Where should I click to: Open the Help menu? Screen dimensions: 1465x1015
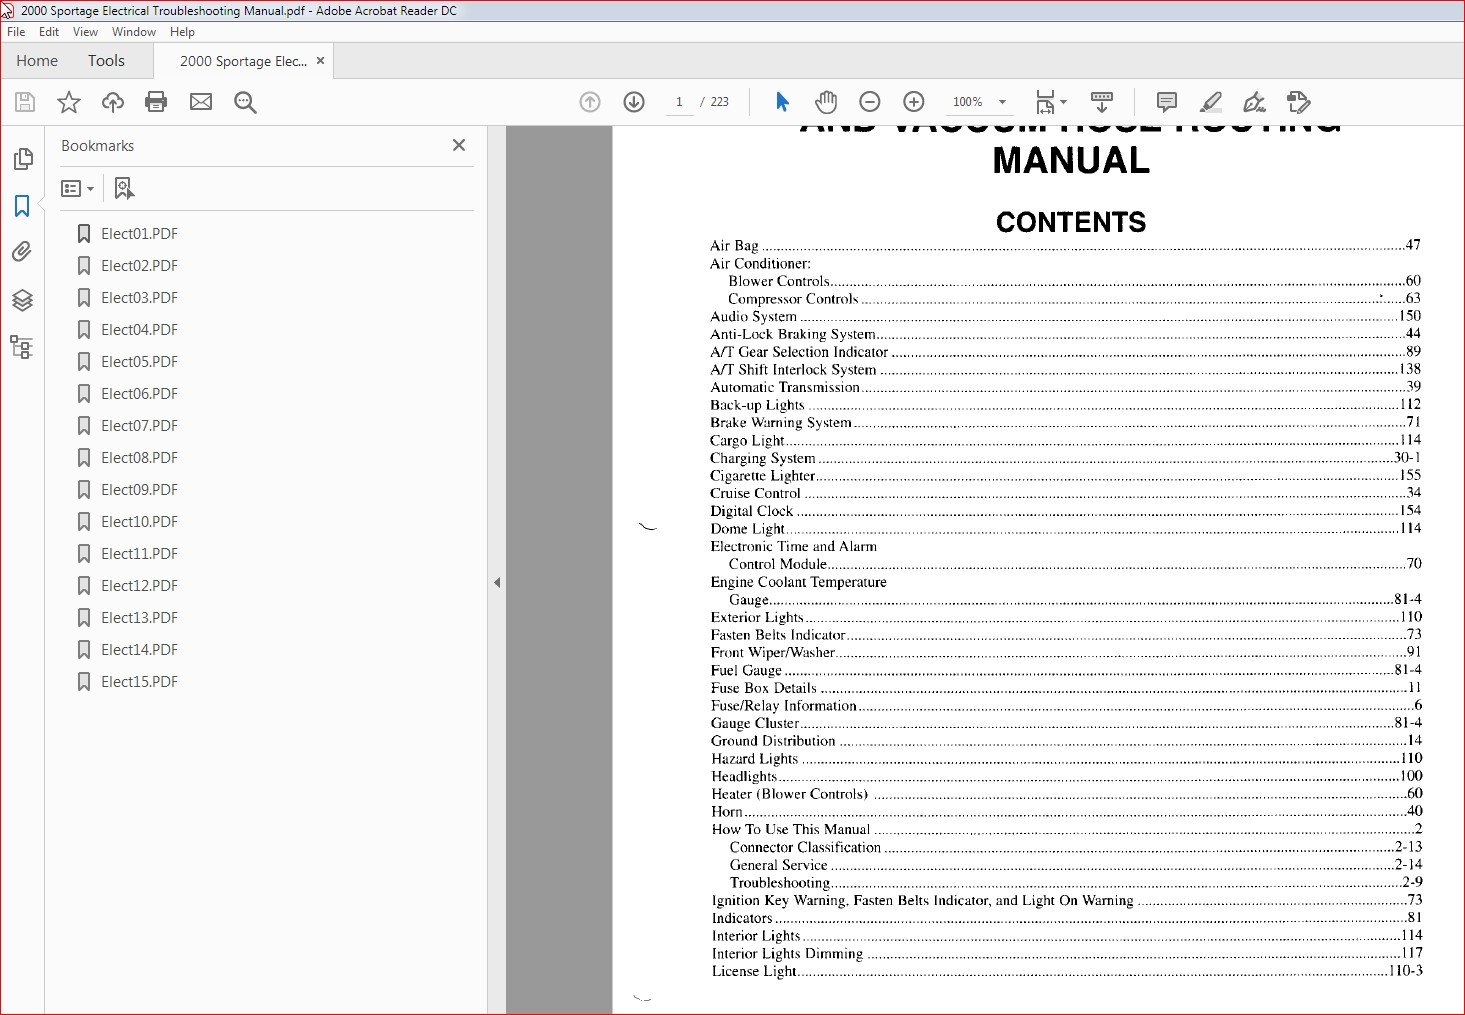click(182, 32)
